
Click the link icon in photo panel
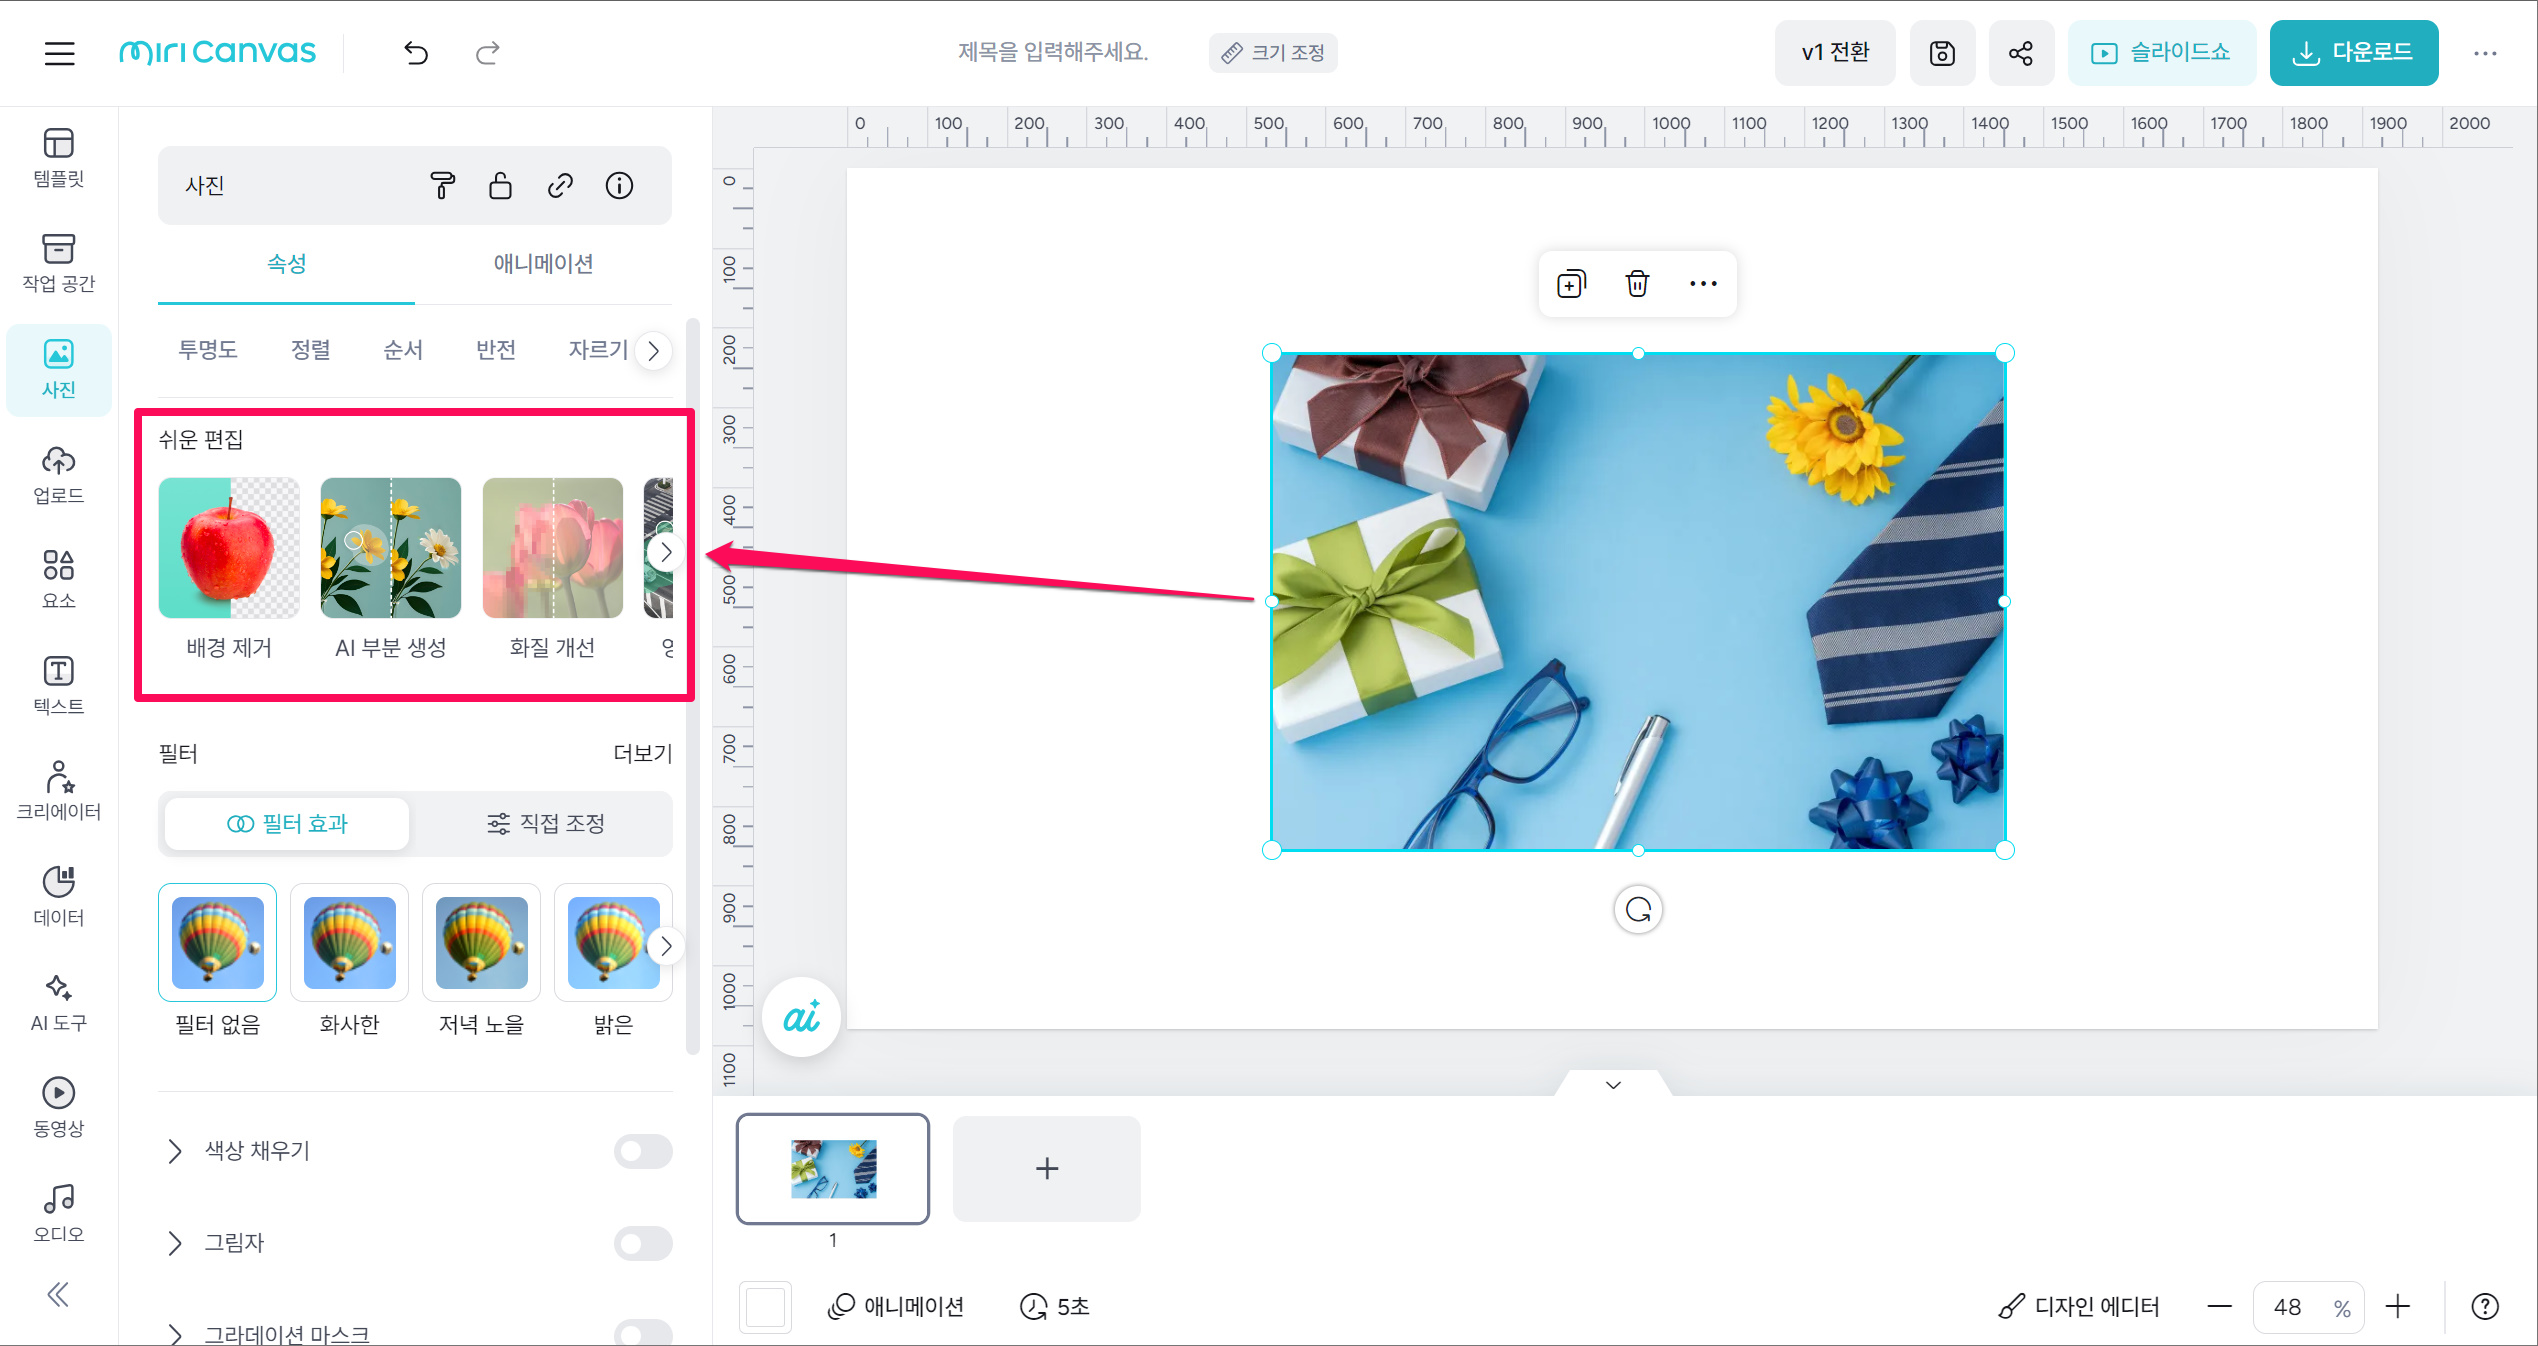click(x=560, y=186)
